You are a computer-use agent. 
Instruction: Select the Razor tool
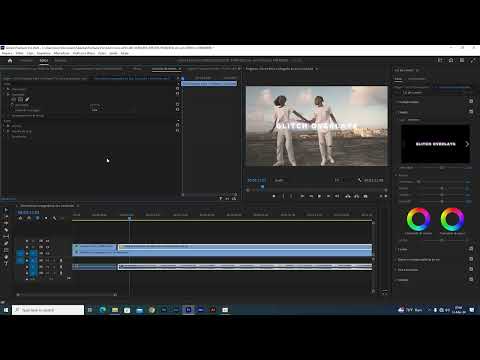coord(6,230)
